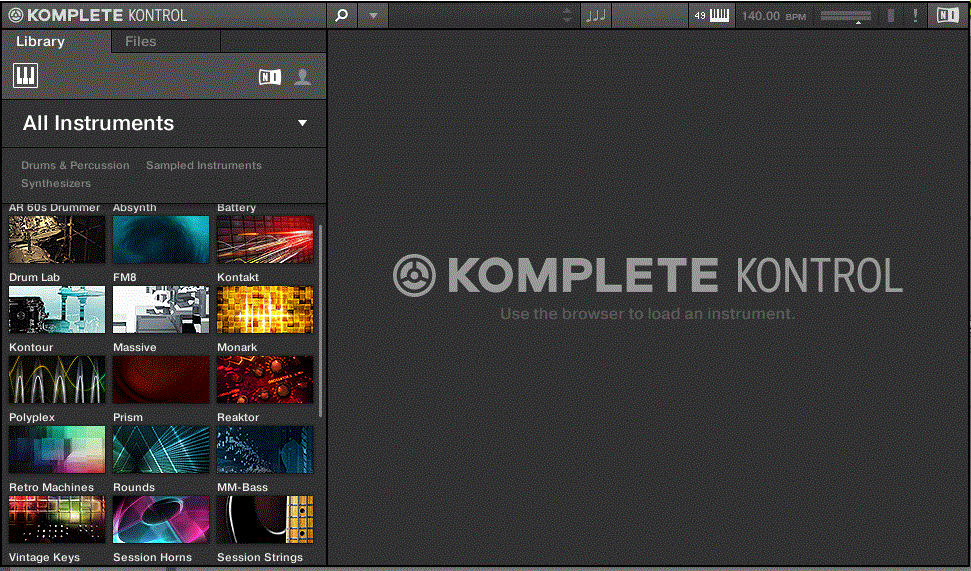Open the Reaktor thumbnail
The image size is (971, 571).
(265, 449)
